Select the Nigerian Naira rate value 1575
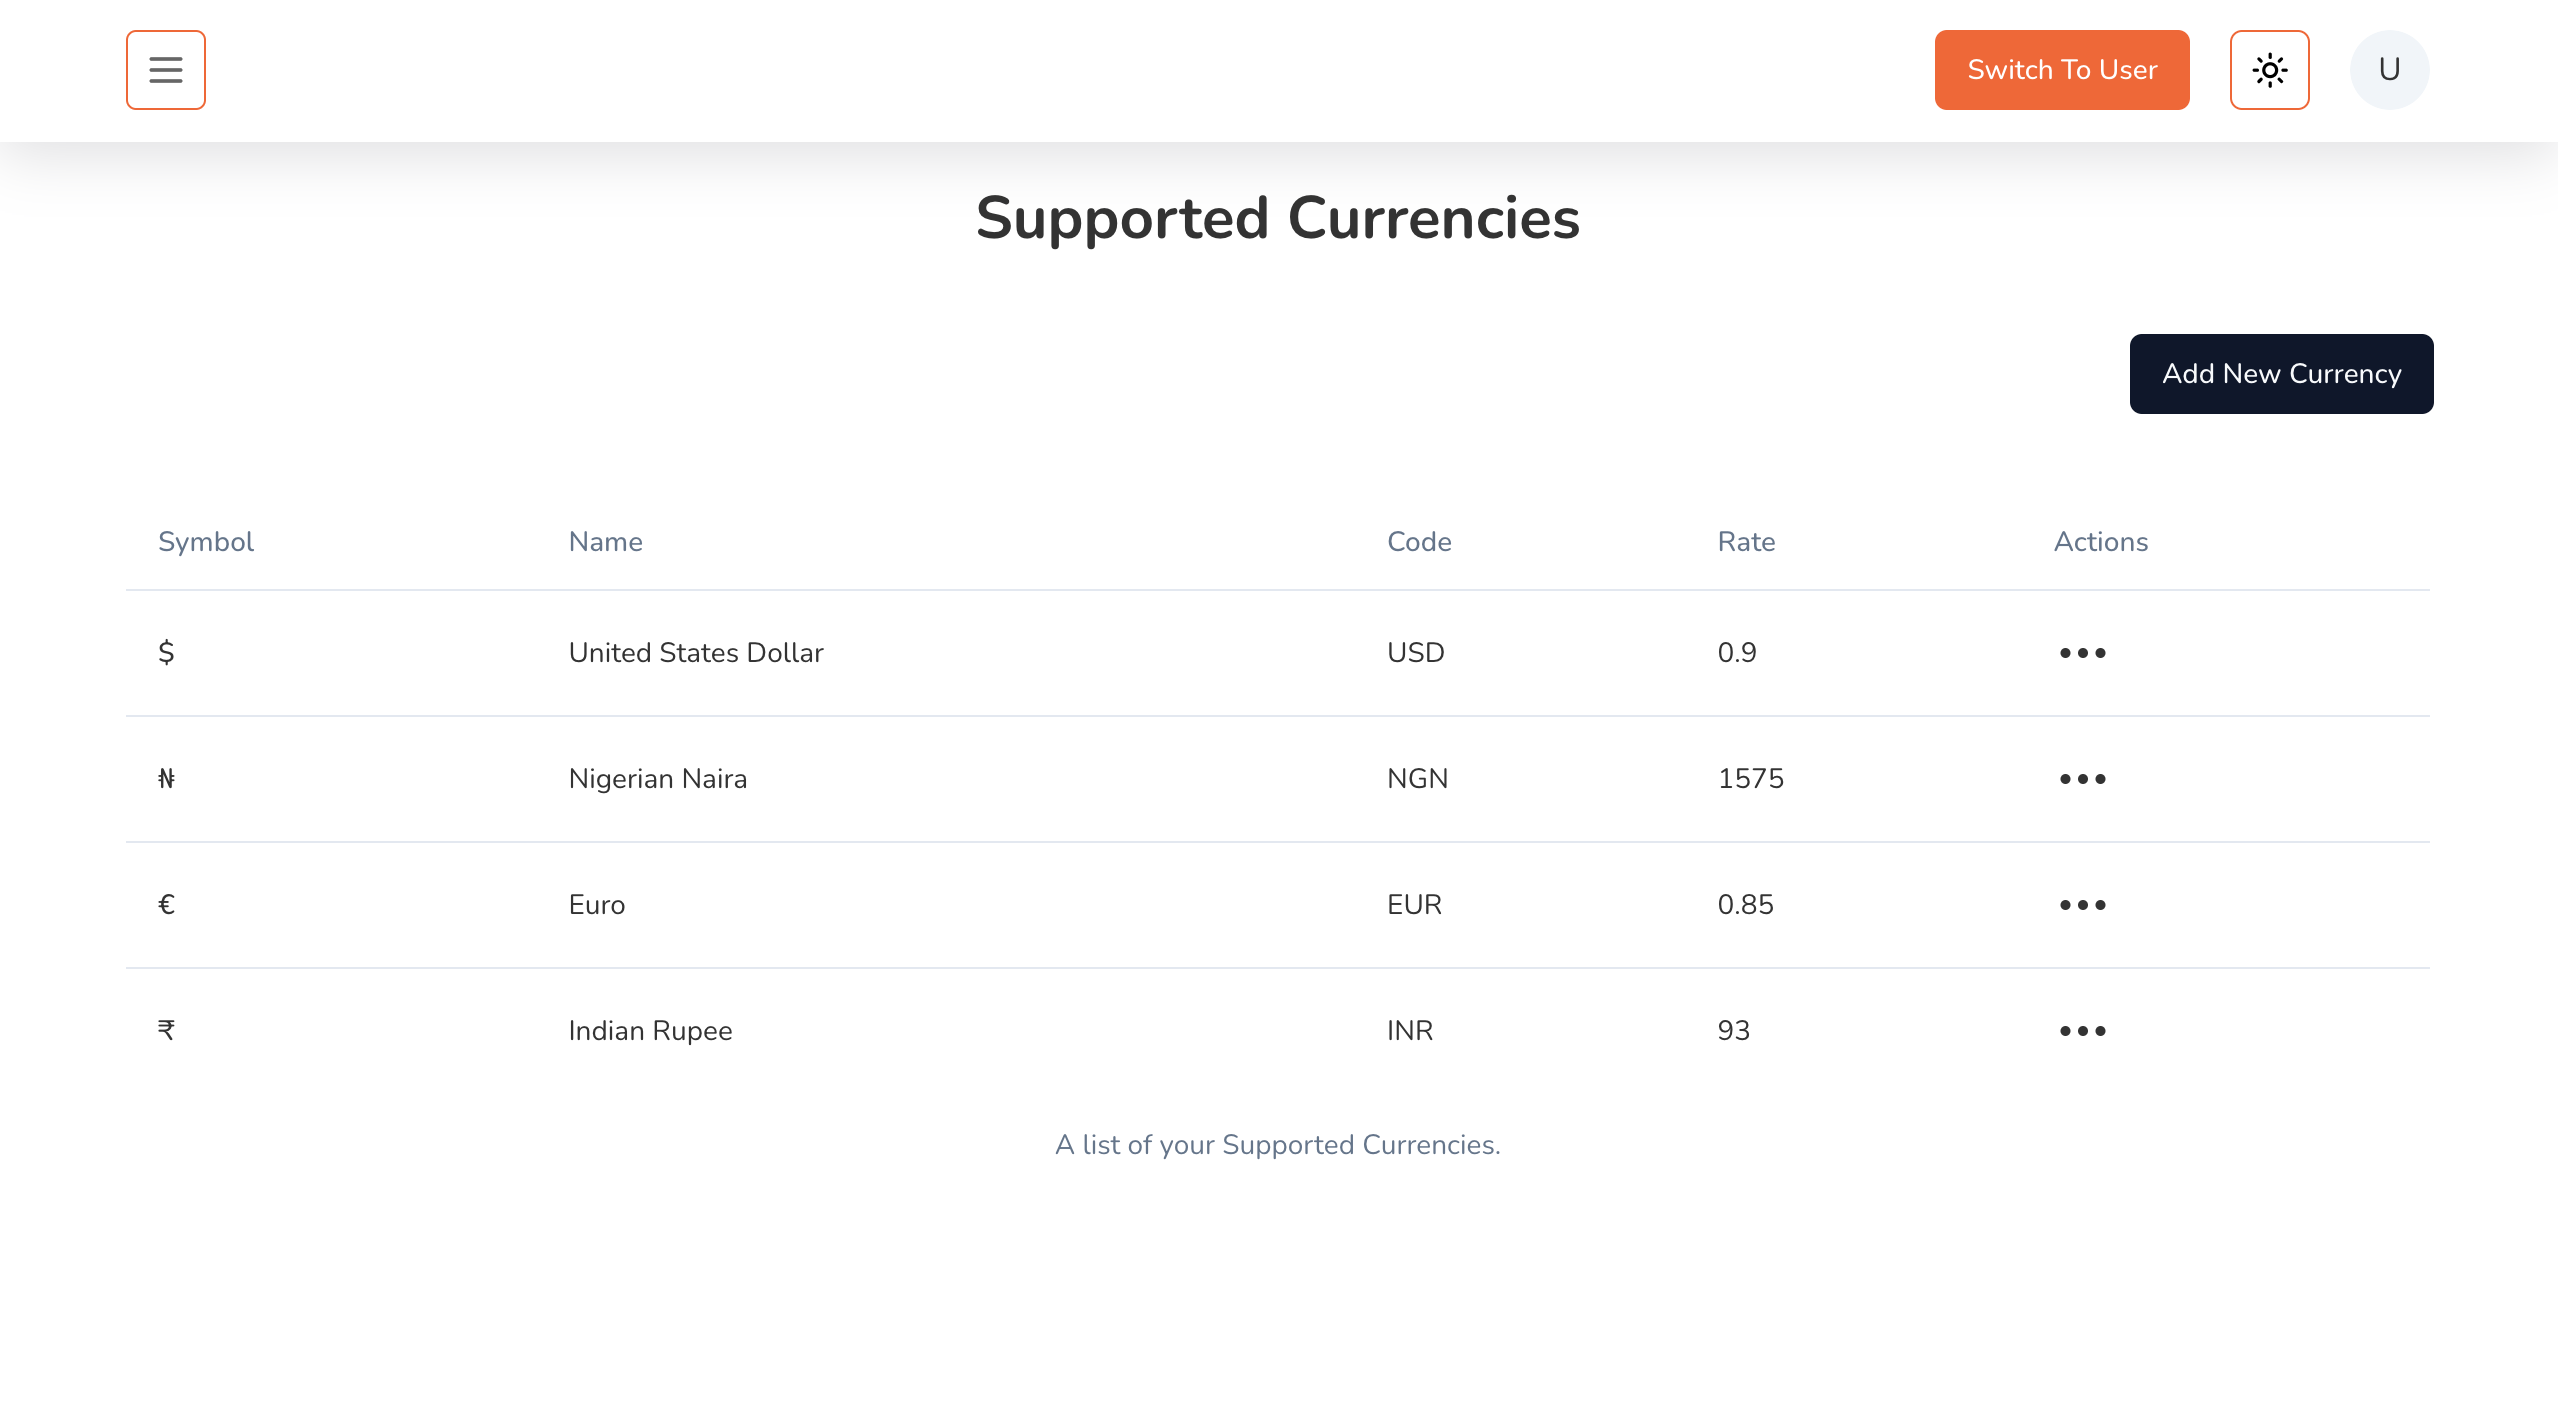2558x1412 pixels. point(1750,779)
